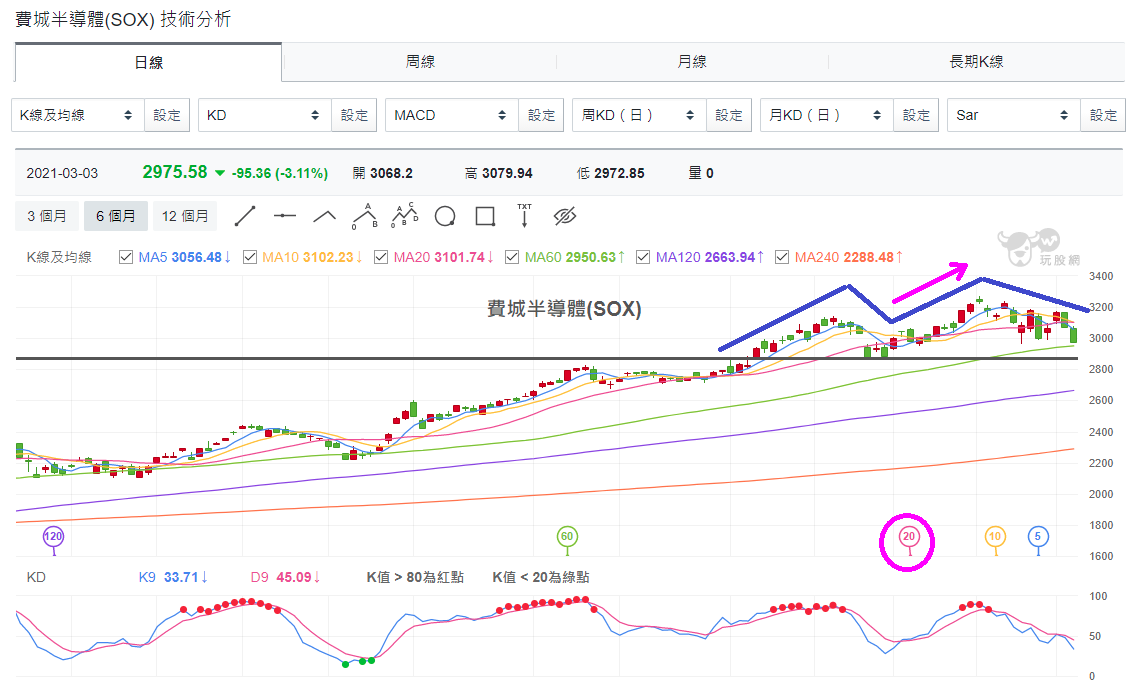Click the MA60 2950.63 value label
Image resolution: width=1129 pixels, height=683 pixels.
[574, 257]
